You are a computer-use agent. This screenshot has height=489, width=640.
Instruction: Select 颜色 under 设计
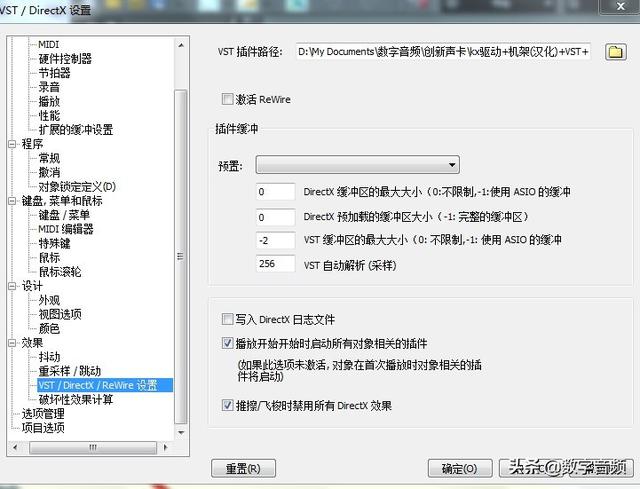[49, 329]
